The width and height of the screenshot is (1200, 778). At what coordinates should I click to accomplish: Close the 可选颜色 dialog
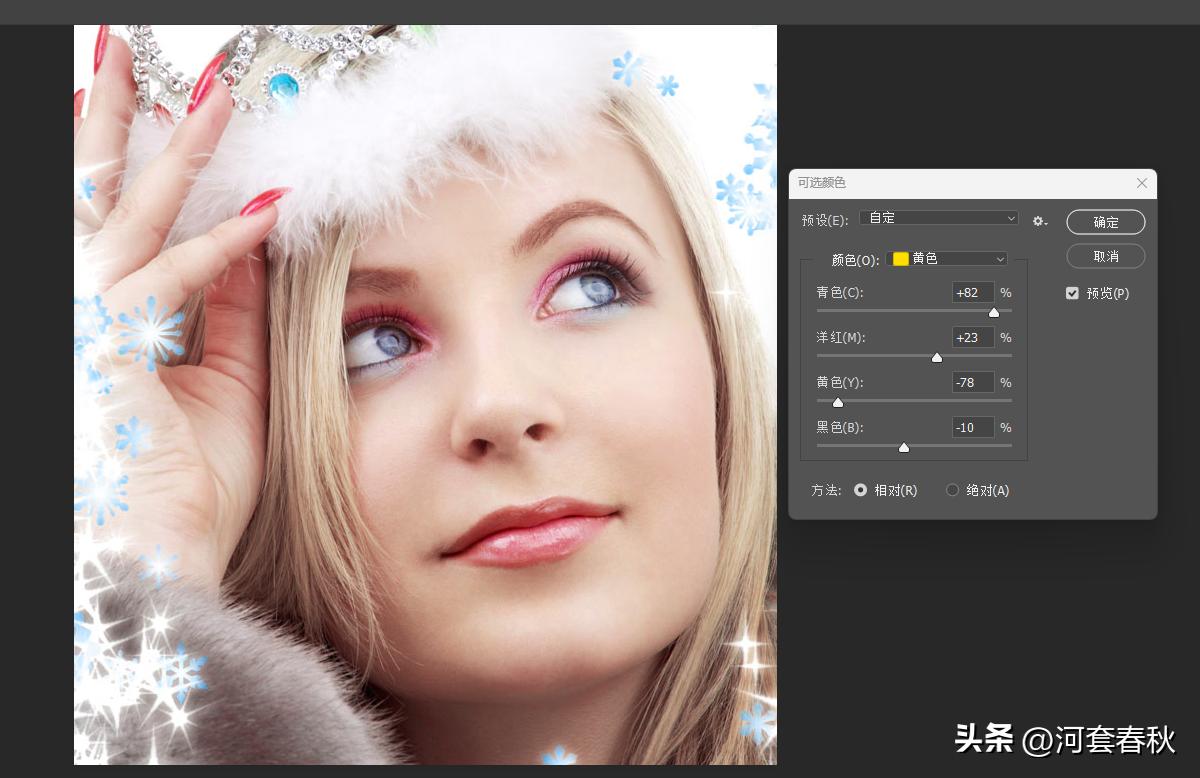pyautogui.click(x=1142, y=183)
